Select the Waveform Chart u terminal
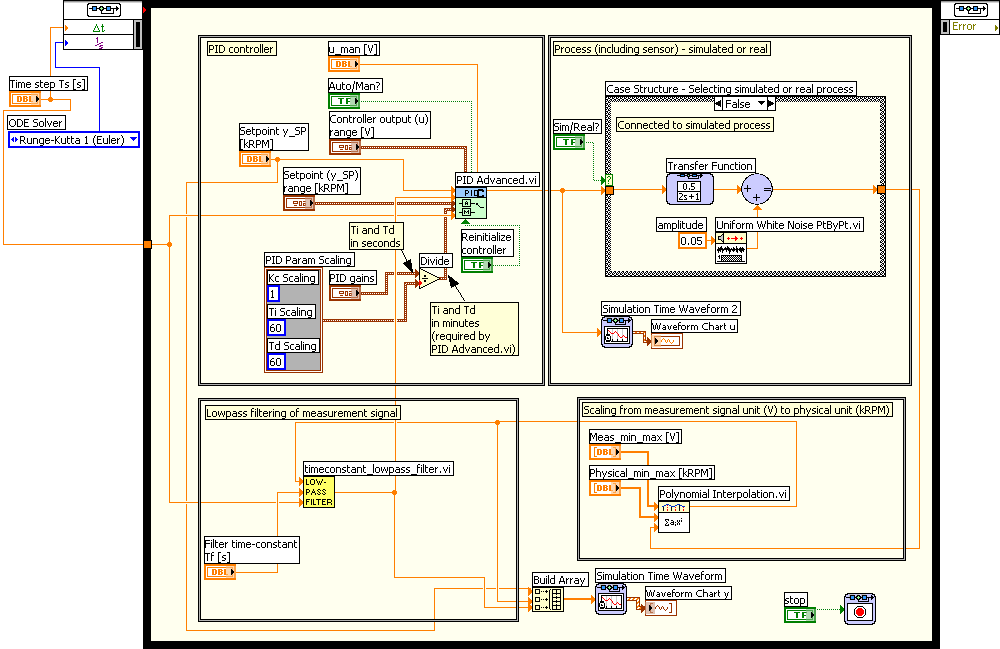The height and width of the screenshot is (649, 1000). [666, 341]
